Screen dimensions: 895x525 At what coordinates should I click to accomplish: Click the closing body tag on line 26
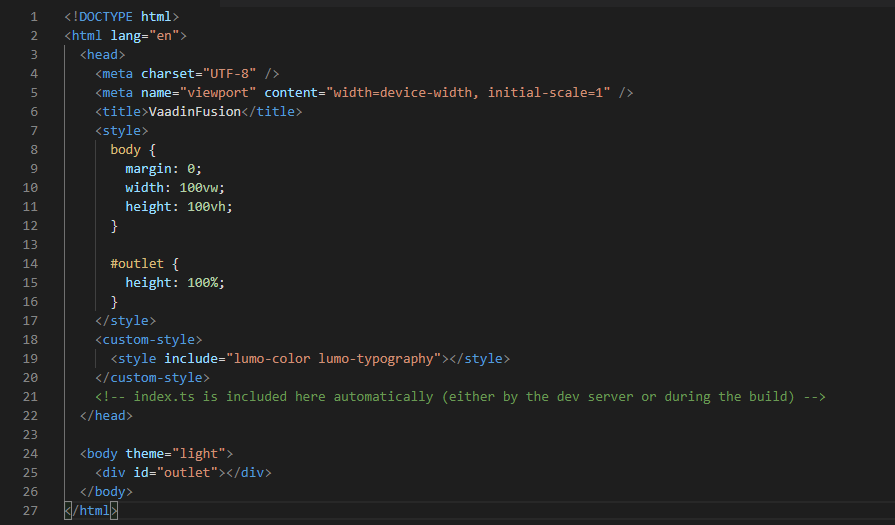106,492
